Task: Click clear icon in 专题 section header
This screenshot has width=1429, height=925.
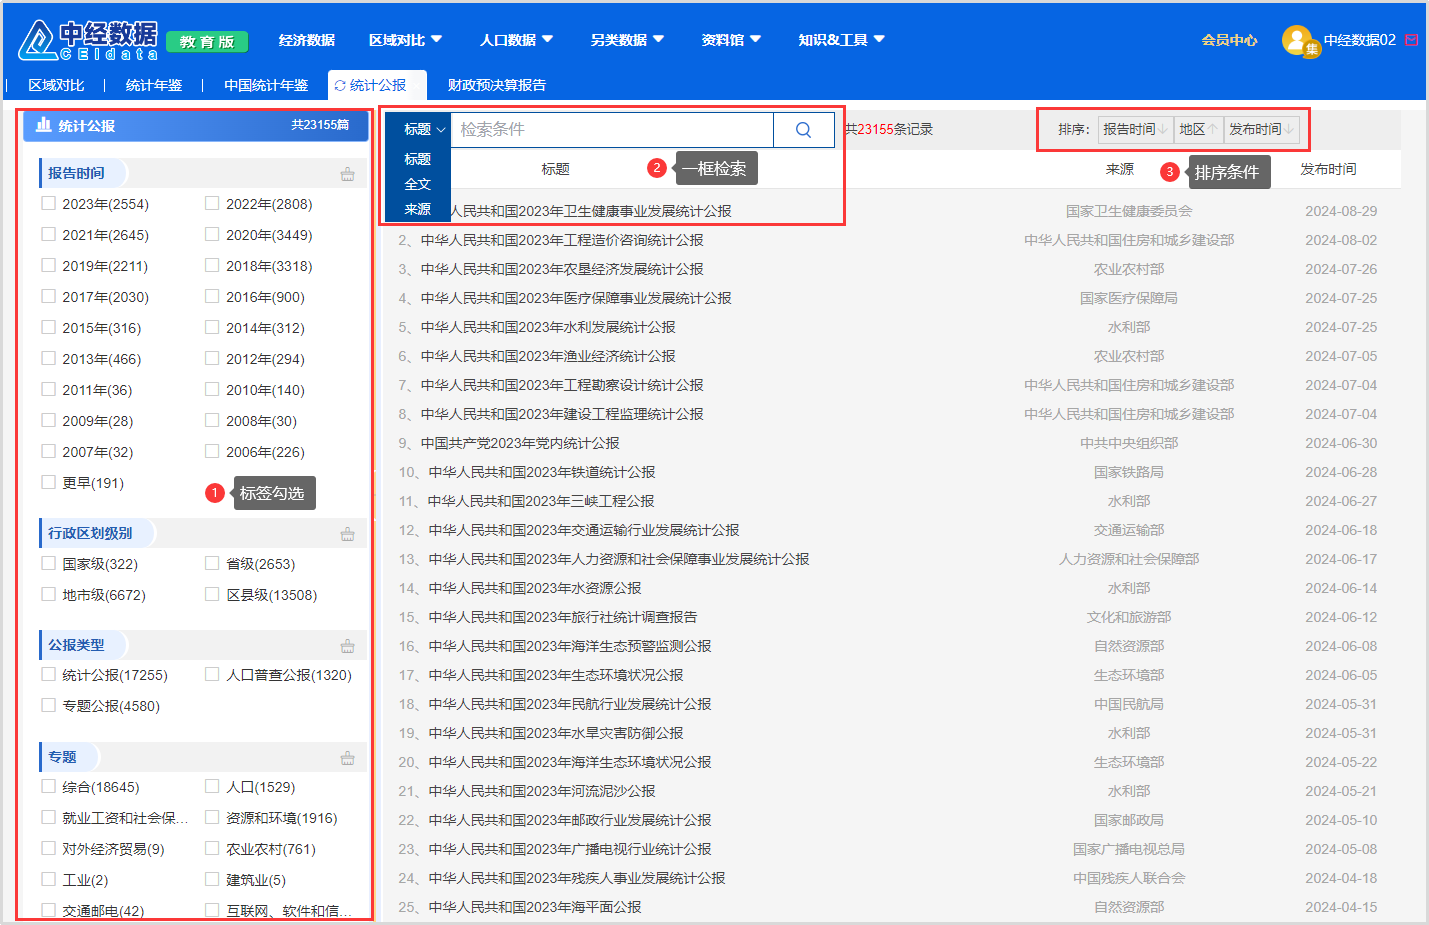Action: 347,758
